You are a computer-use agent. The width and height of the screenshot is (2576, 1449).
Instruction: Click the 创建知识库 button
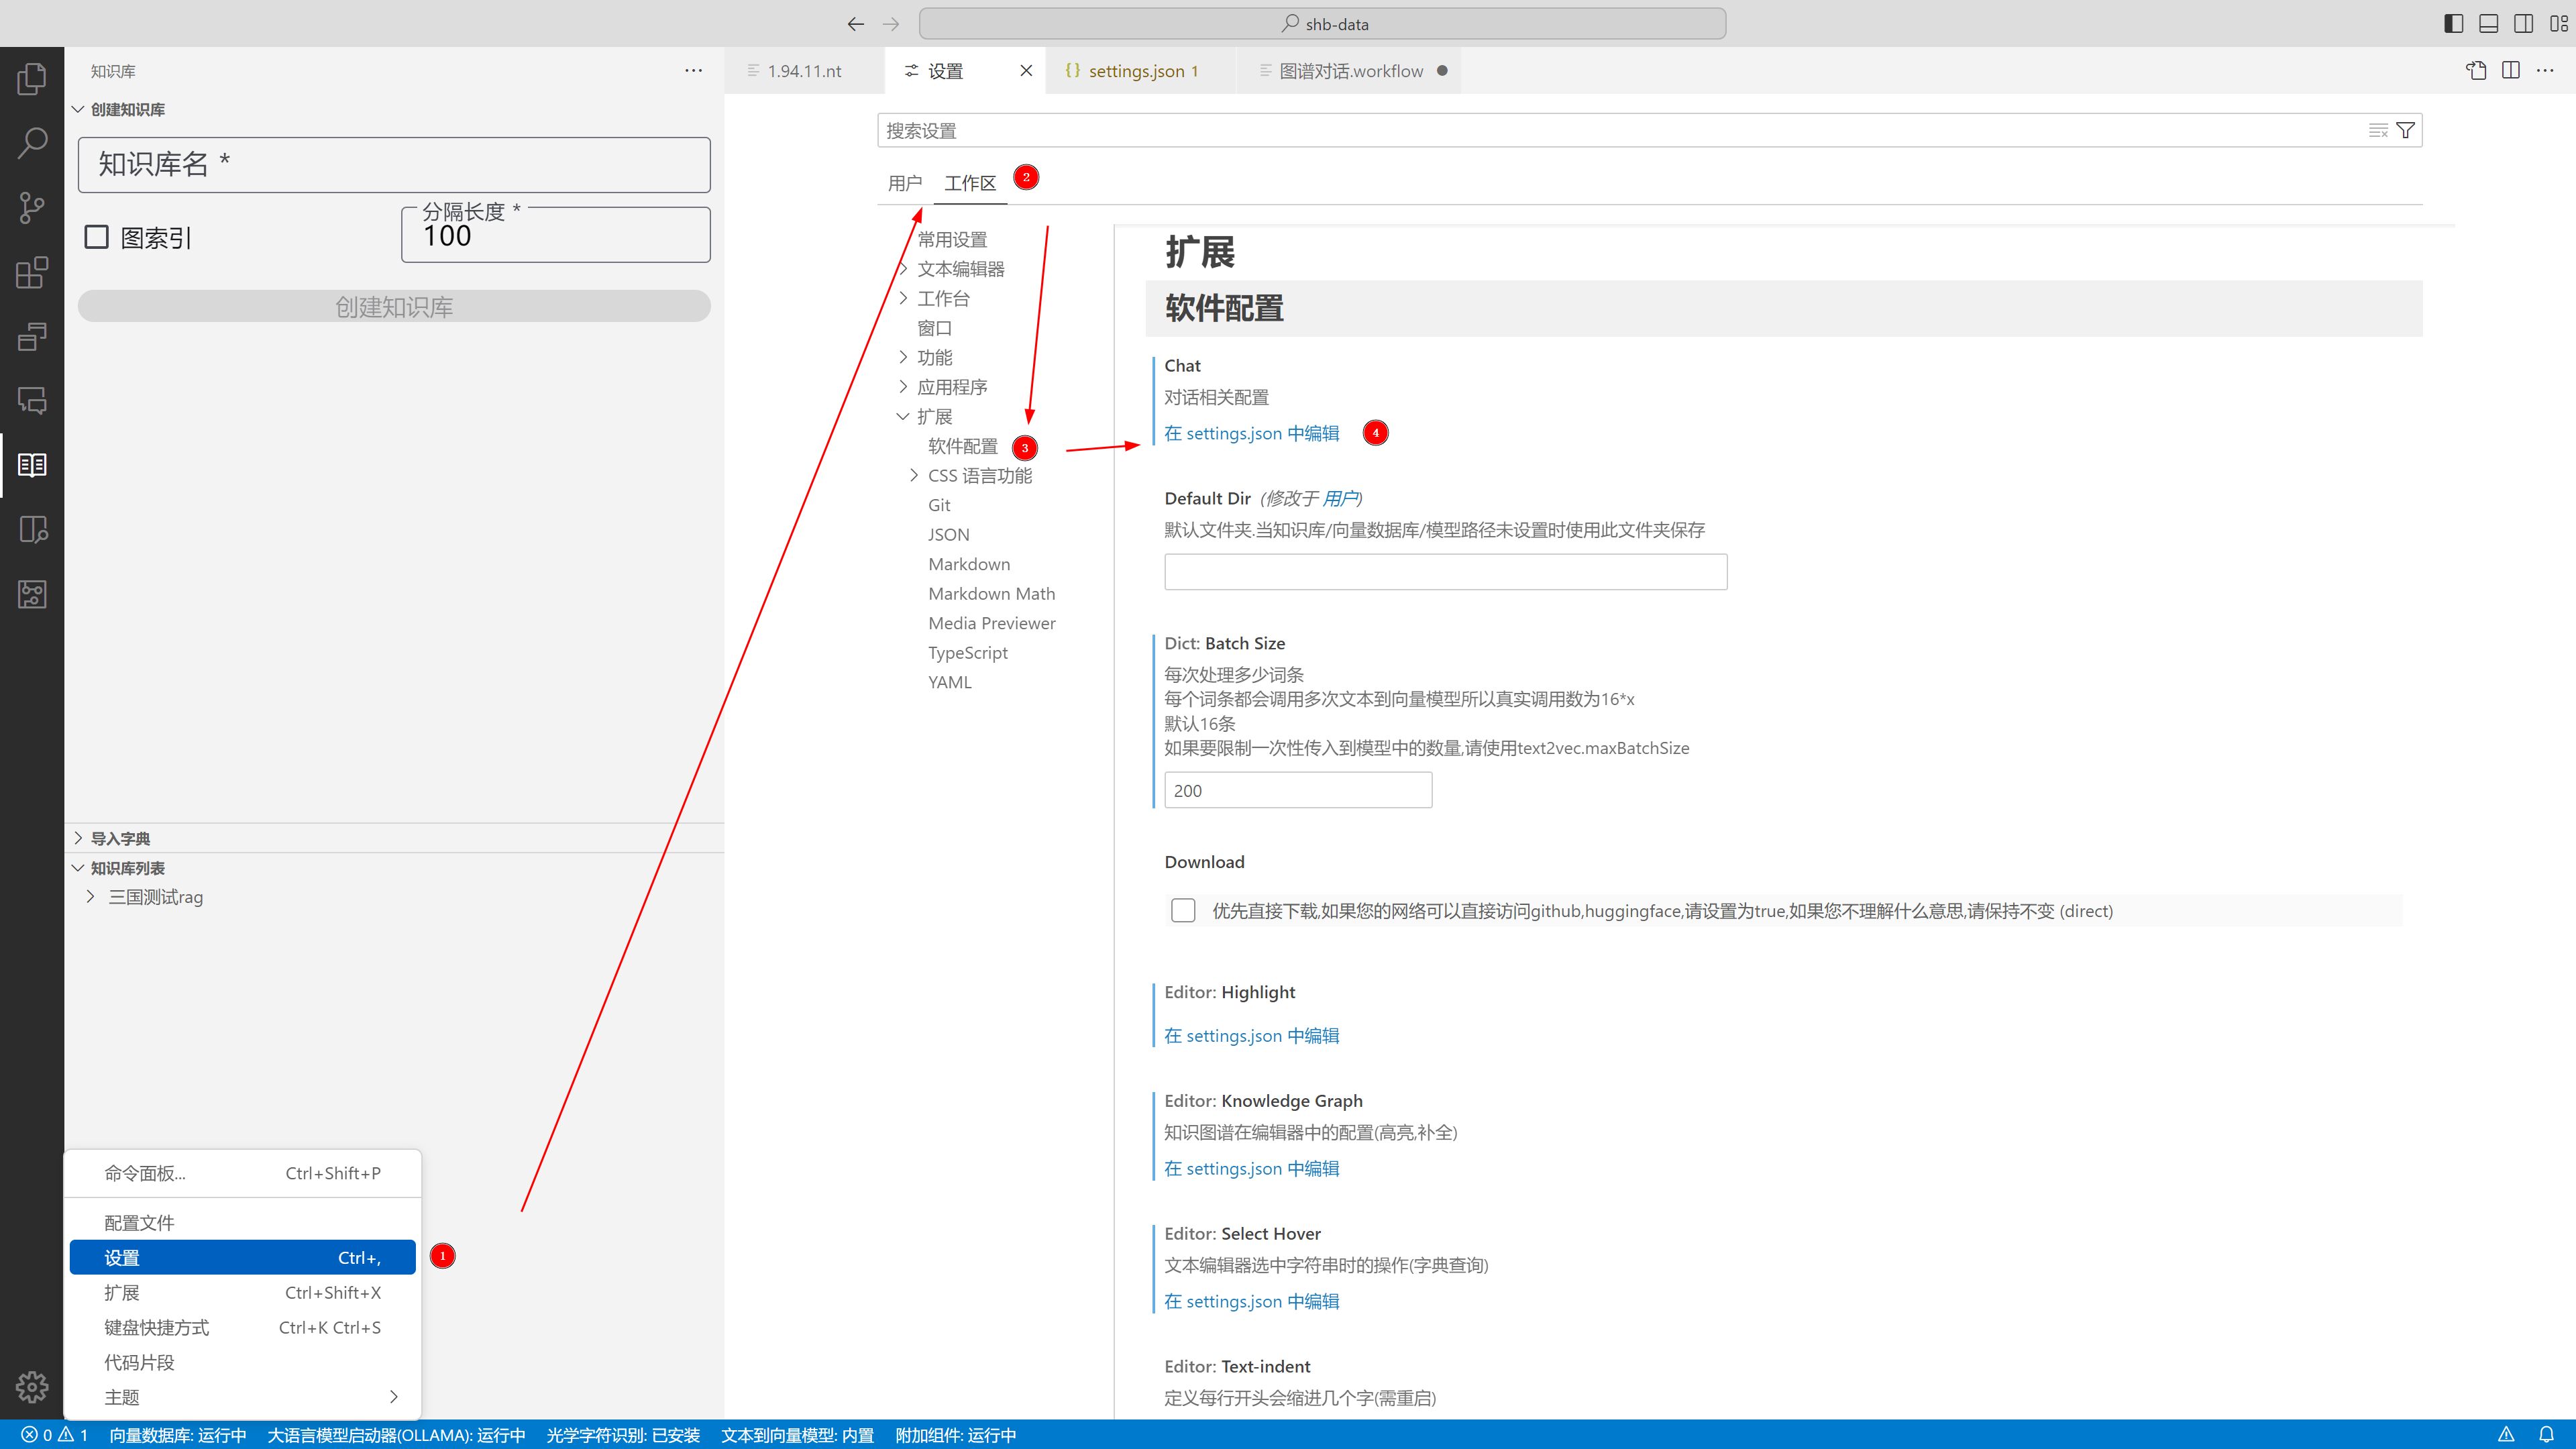click(x=394, y=307)
